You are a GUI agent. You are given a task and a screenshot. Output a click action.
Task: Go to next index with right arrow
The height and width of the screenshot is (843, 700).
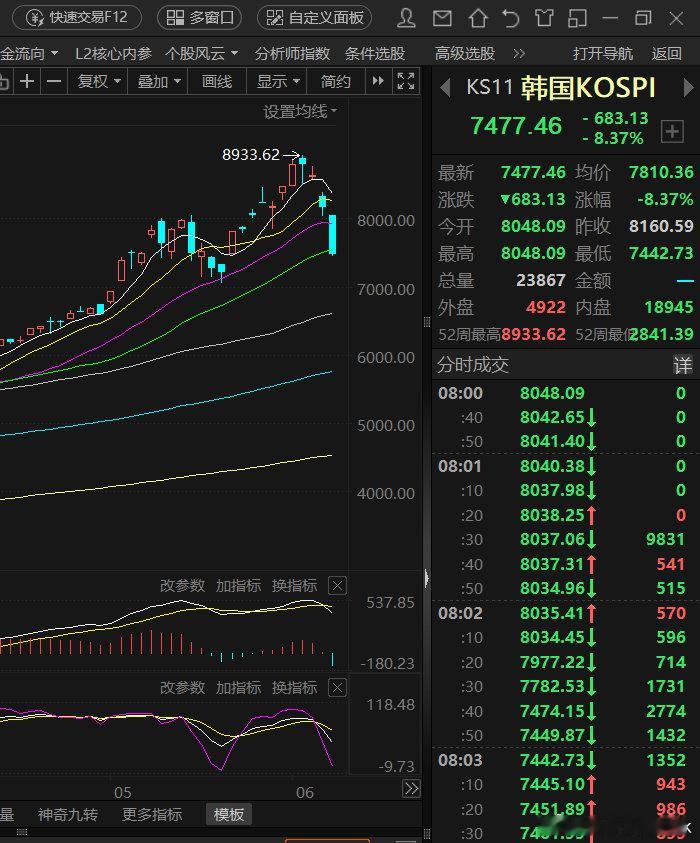(688, 88)
